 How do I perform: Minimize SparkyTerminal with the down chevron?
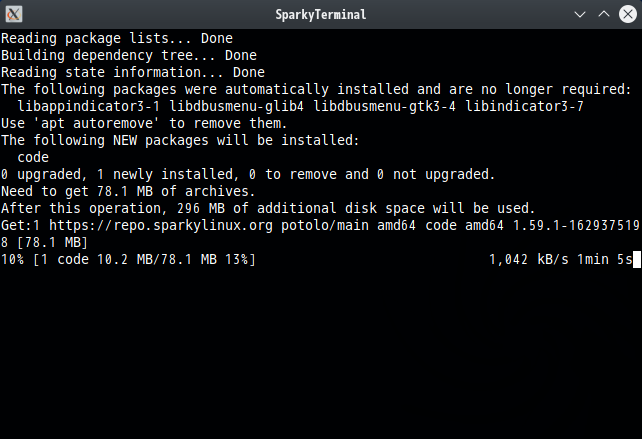tap(580, 15)
